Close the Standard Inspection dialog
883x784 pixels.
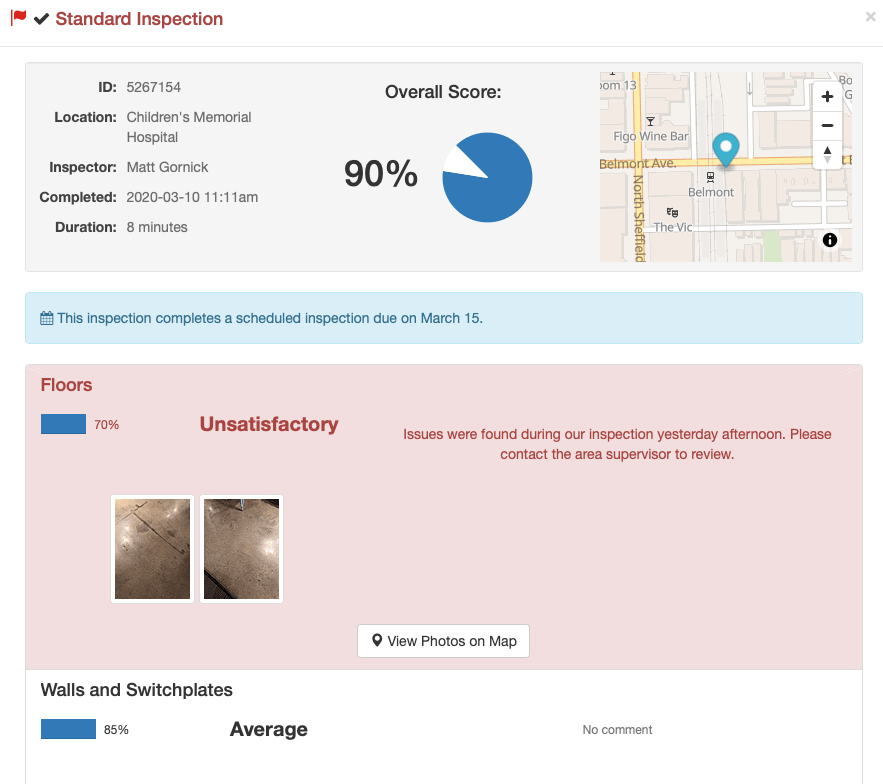tap(870, 17)
